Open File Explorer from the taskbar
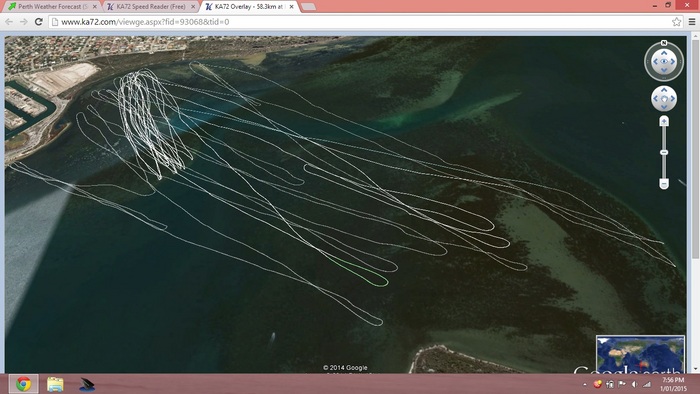This screenshot has width=700, height=394. pos(55,384)
